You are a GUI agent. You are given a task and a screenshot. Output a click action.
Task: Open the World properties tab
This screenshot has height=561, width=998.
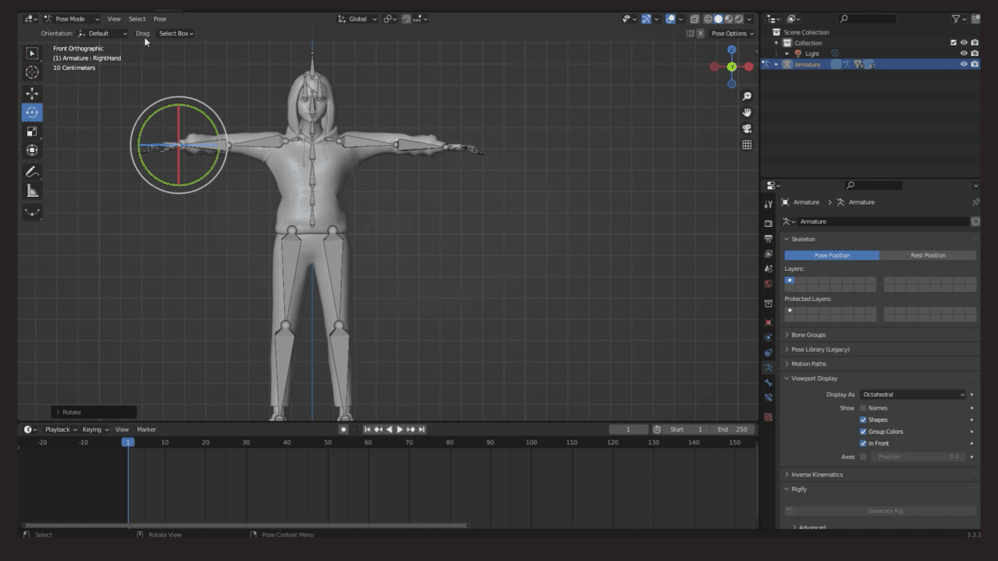tap(768, 284)
